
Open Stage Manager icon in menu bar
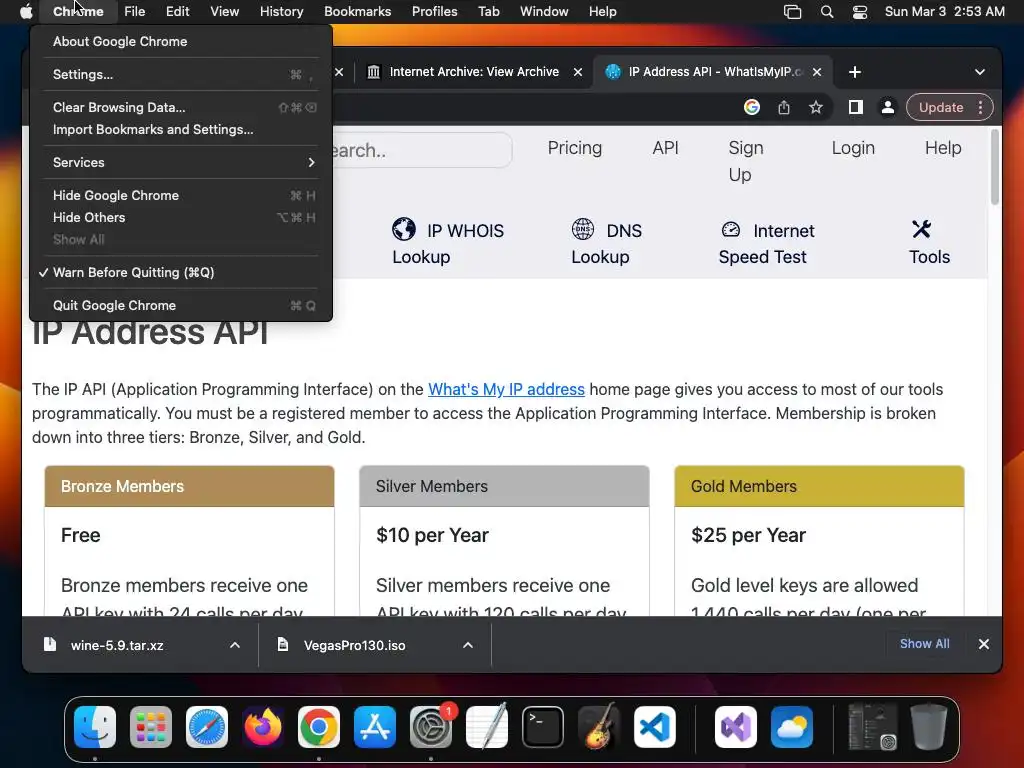pyautogui.click(x=792, y=11)
